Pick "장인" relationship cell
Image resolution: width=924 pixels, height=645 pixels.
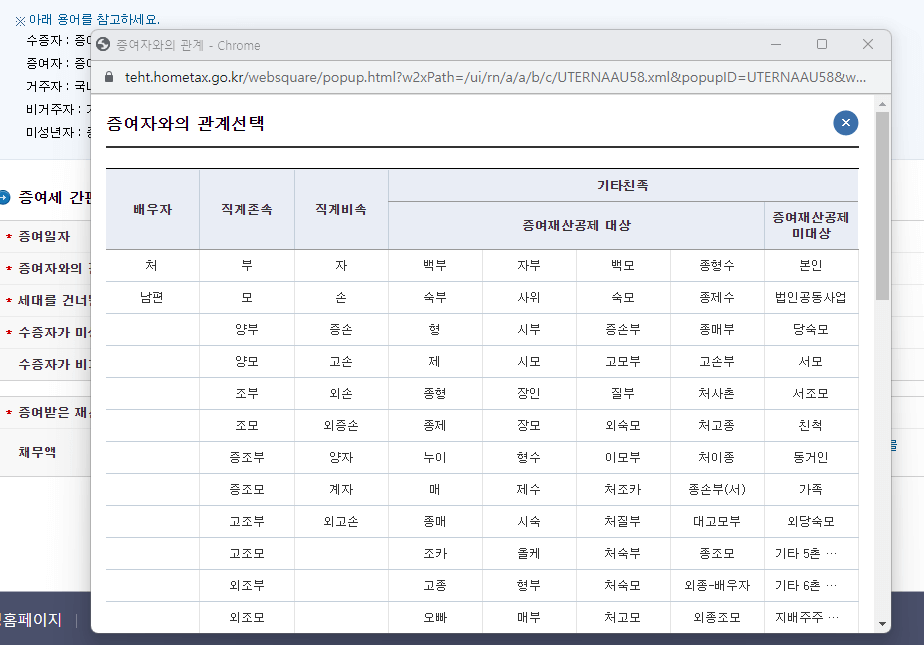(x=529, y=393)
